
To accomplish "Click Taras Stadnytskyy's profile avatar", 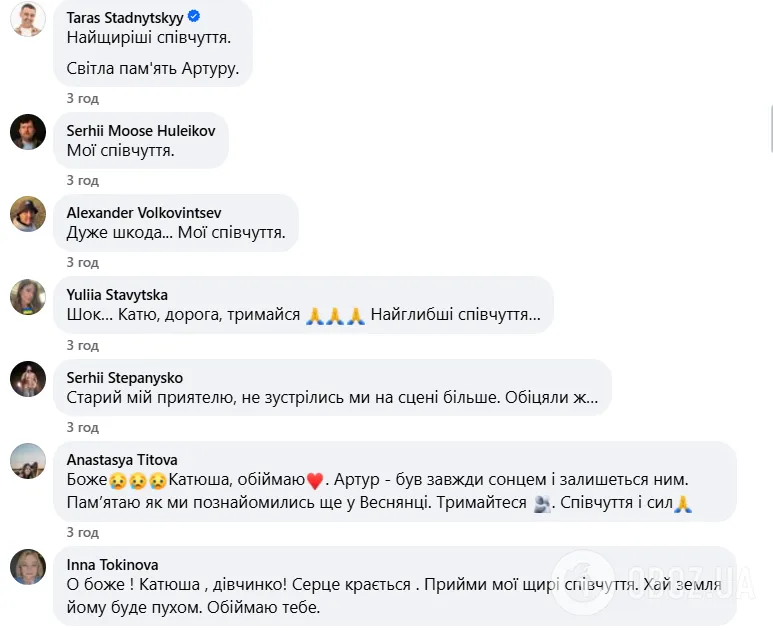I will (28, 19).
